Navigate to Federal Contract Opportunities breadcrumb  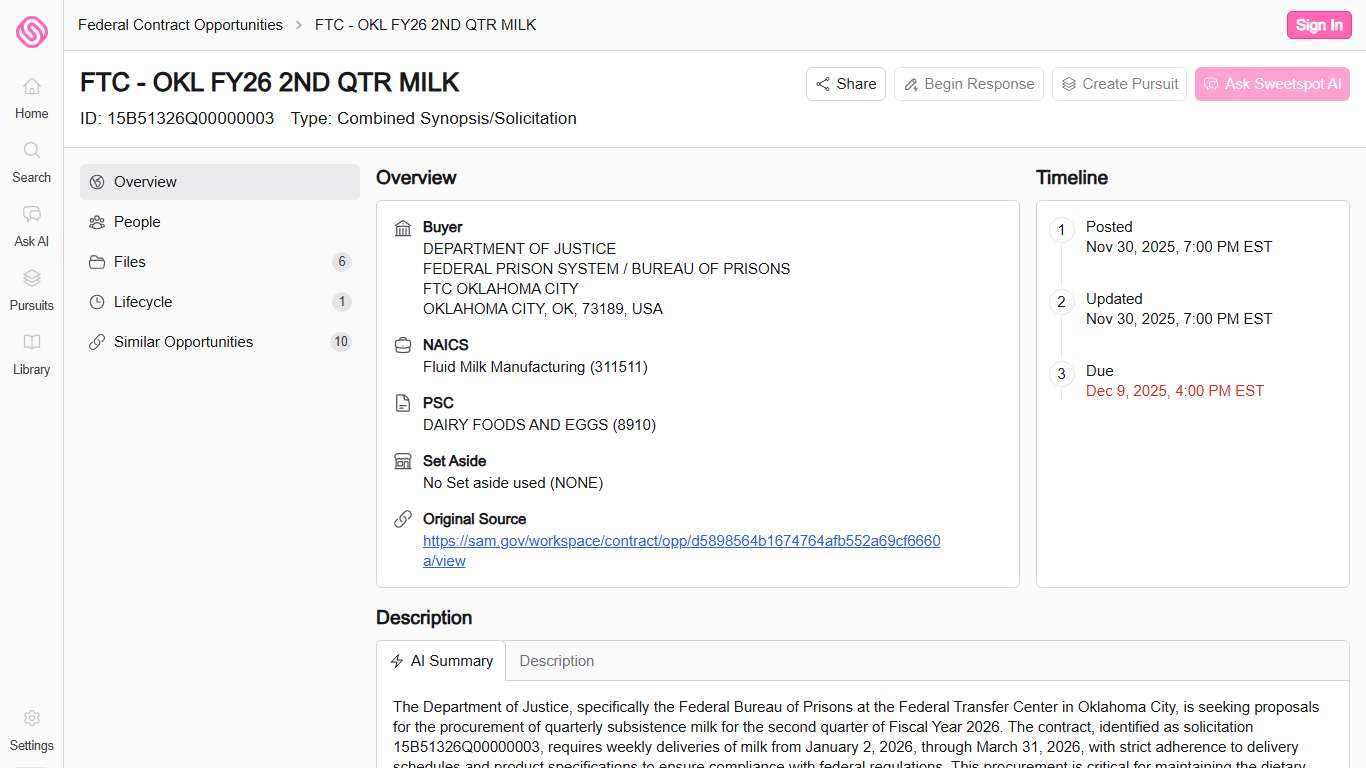point(180,25)
